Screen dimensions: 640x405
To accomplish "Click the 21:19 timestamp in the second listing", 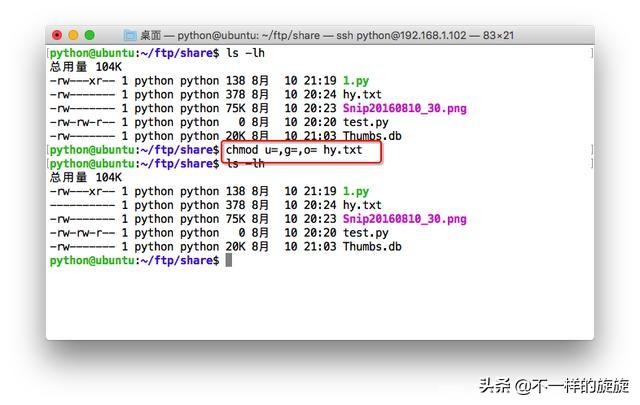I will [x=320, y=191].
